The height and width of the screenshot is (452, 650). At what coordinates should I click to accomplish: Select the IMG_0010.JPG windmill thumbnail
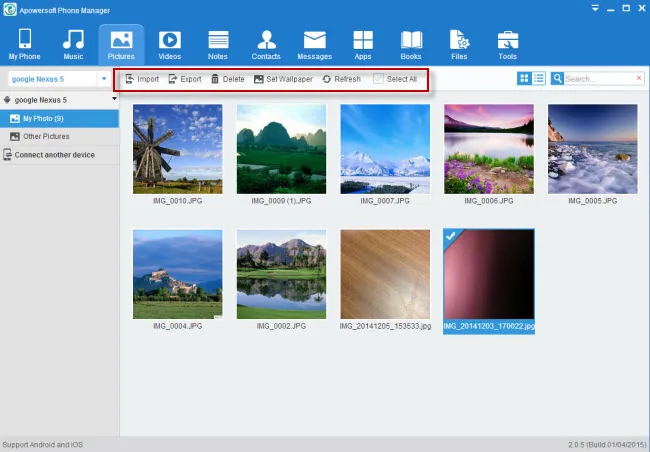point(177,149)
